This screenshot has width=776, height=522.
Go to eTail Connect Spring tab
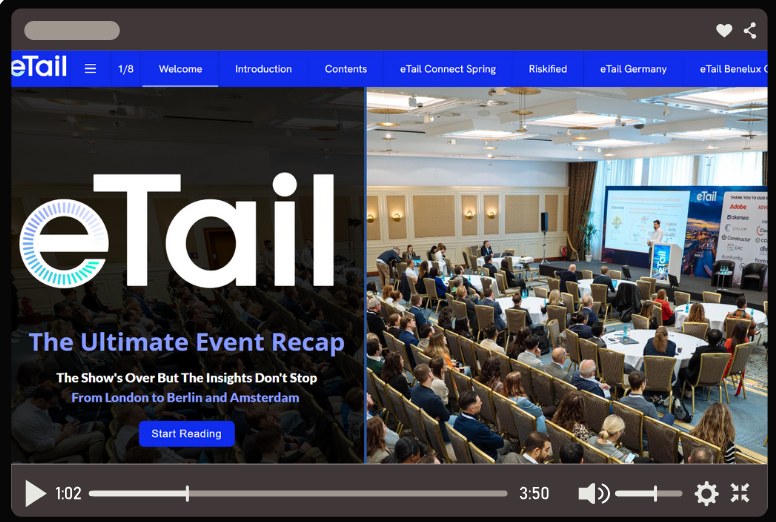(447, 69)
